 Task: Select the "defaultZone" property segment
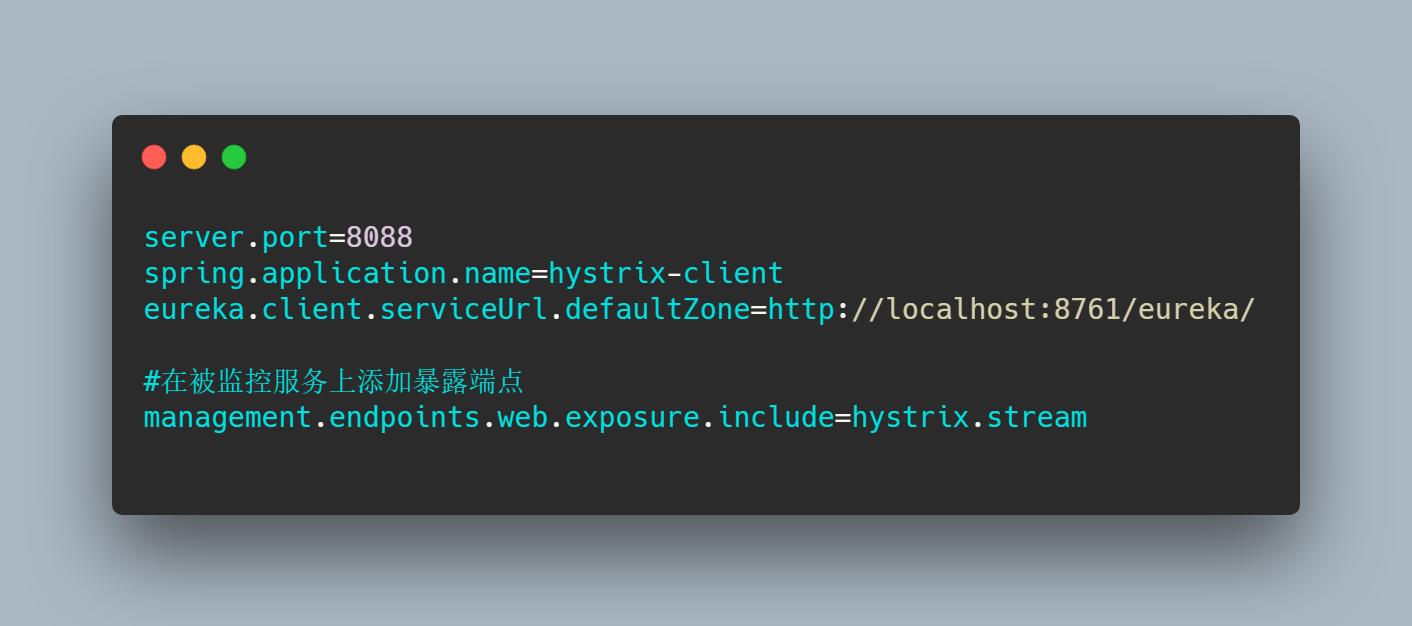pos(657,310)
